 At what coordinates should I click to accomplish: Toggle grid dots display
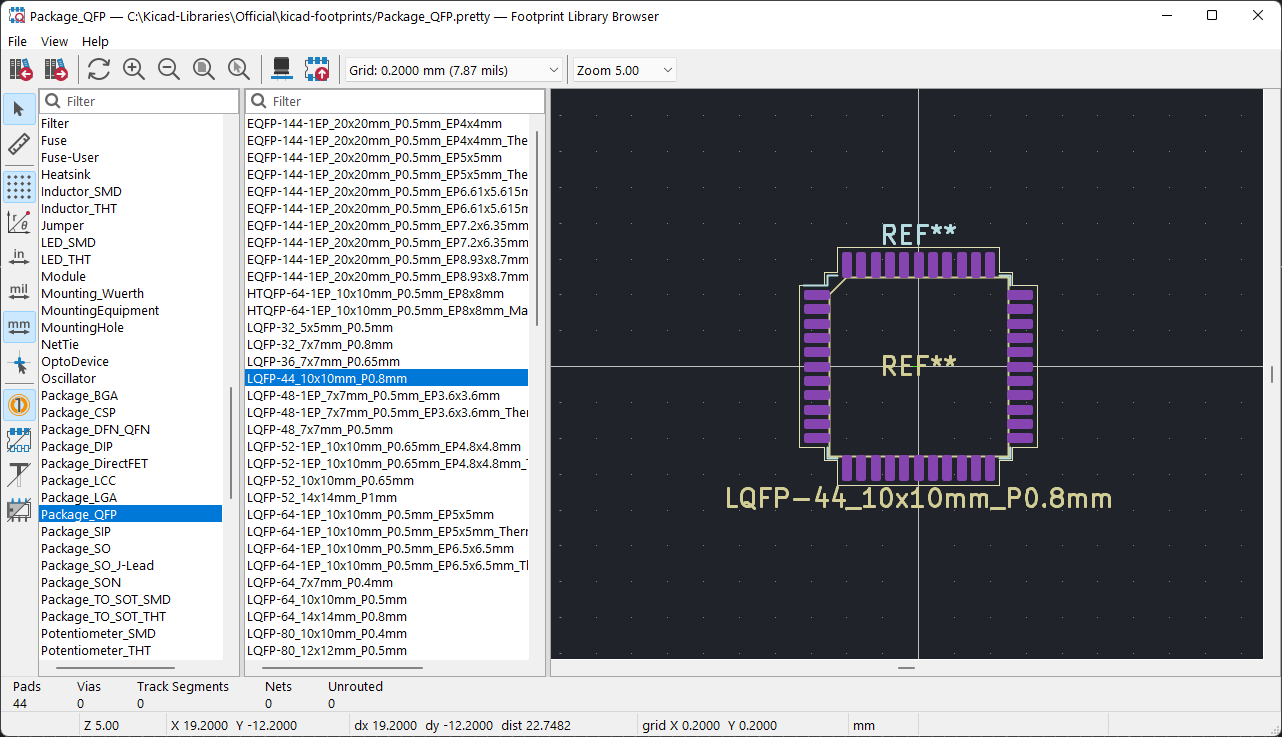(19, 187)
